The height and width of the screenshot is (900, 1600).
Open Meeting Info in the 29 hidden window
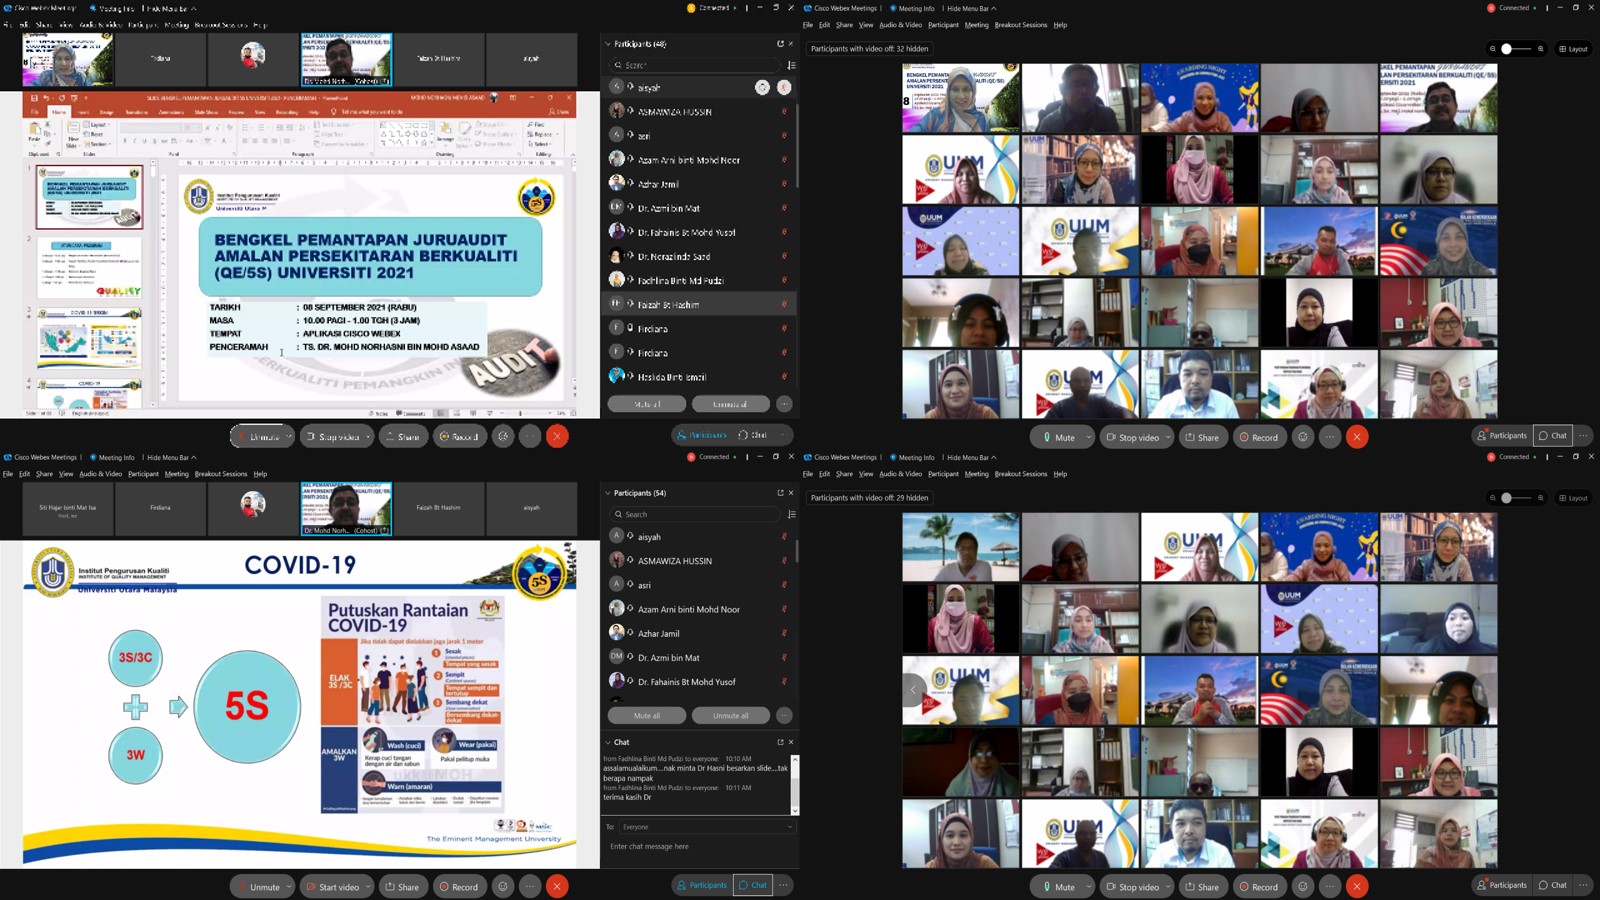click(x=913, y=457)
